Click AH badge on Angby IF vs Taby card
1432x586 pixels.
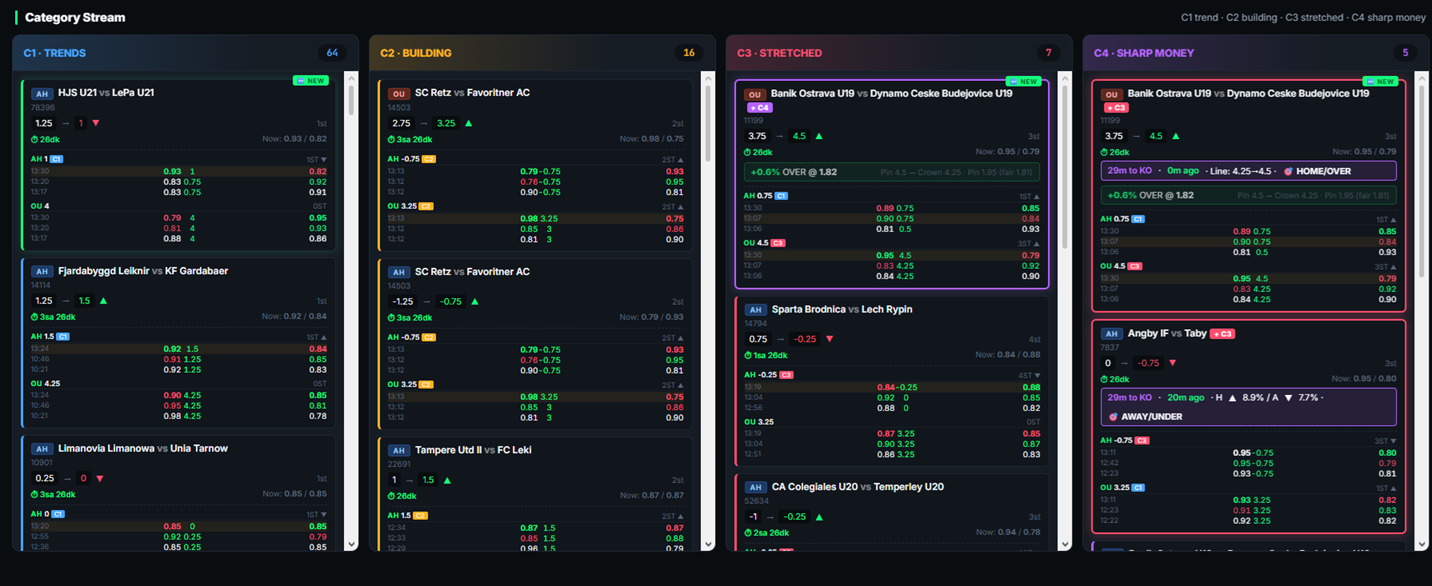click(1111, 334)
